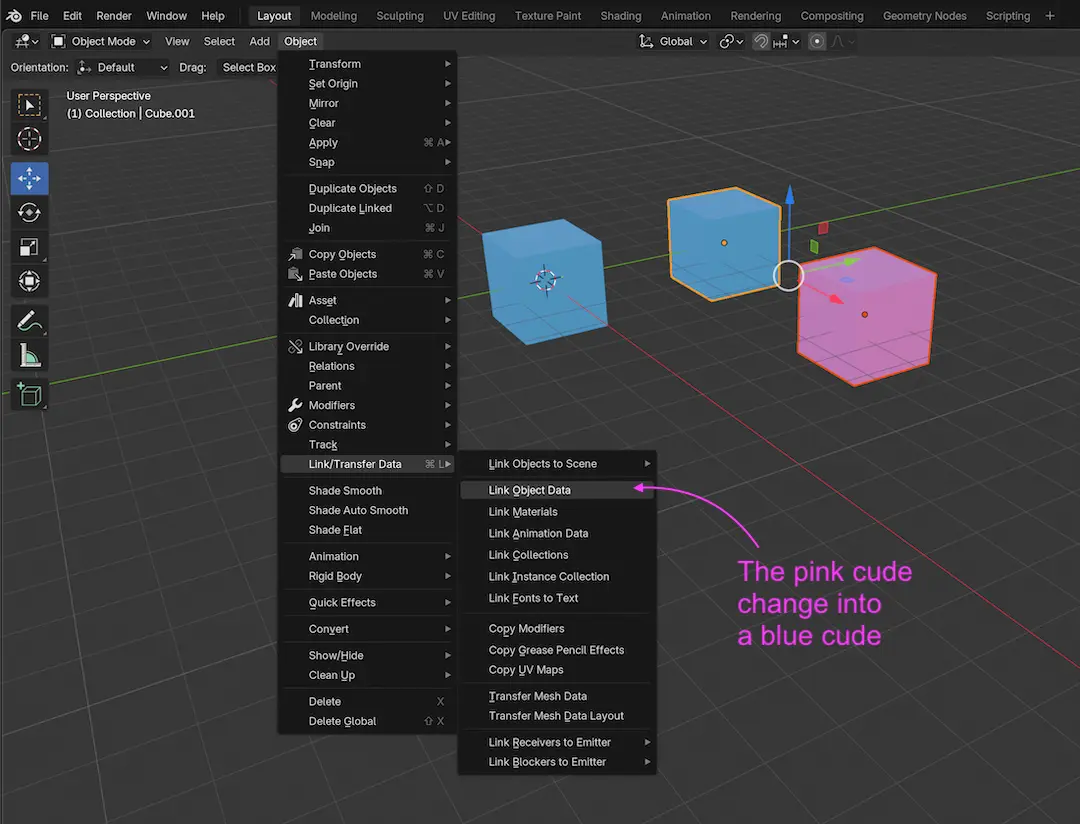The height and width of the screenshot is (824, 1080).
Task: Click the Library Override icon
Action: click(295, 347)
